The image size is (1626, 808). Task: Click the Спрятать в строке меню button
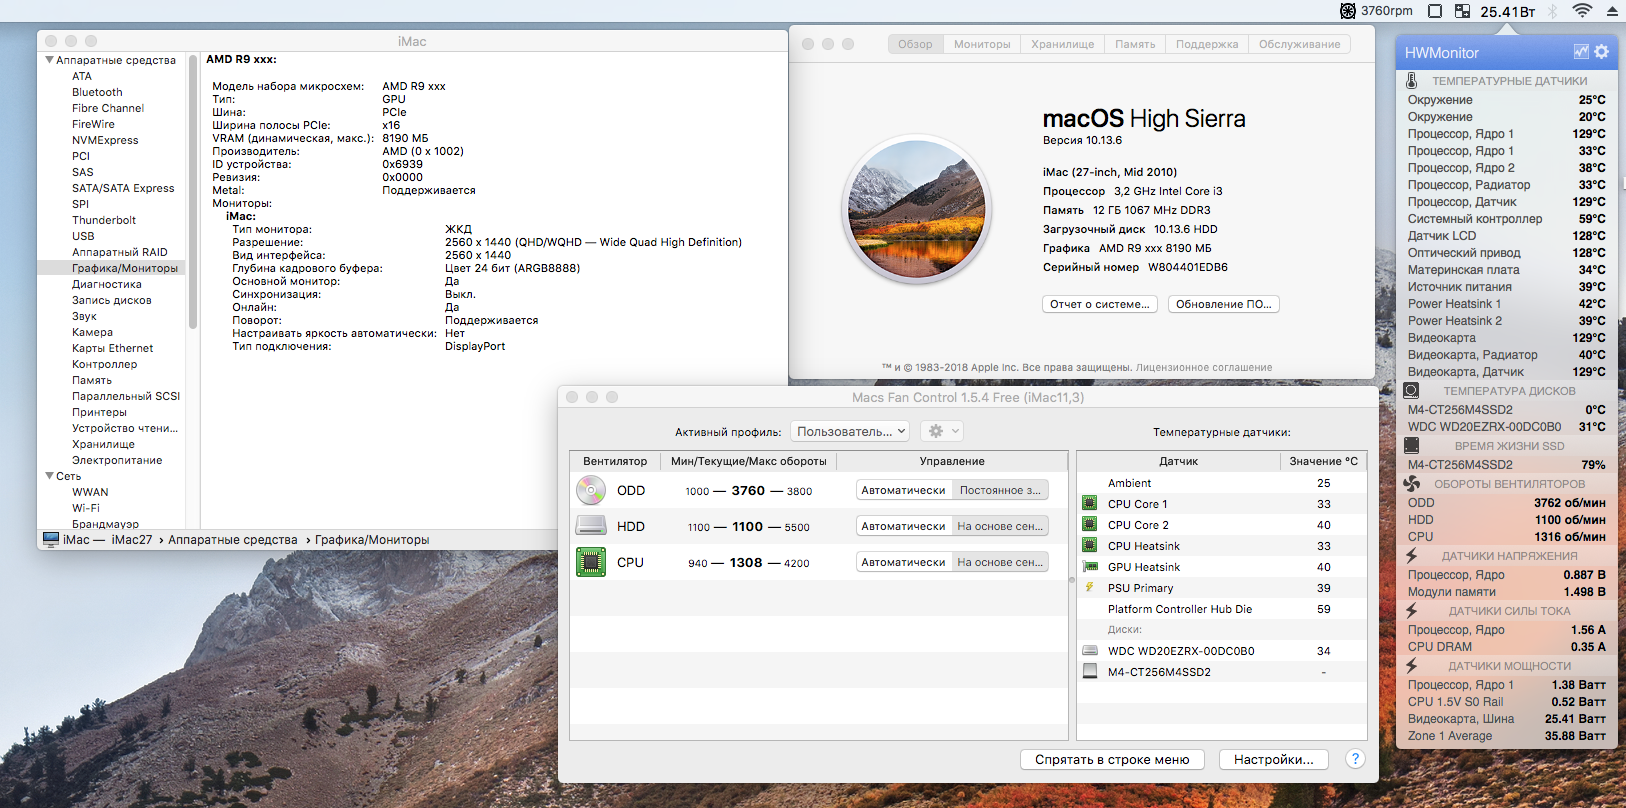coord(1112,759)
